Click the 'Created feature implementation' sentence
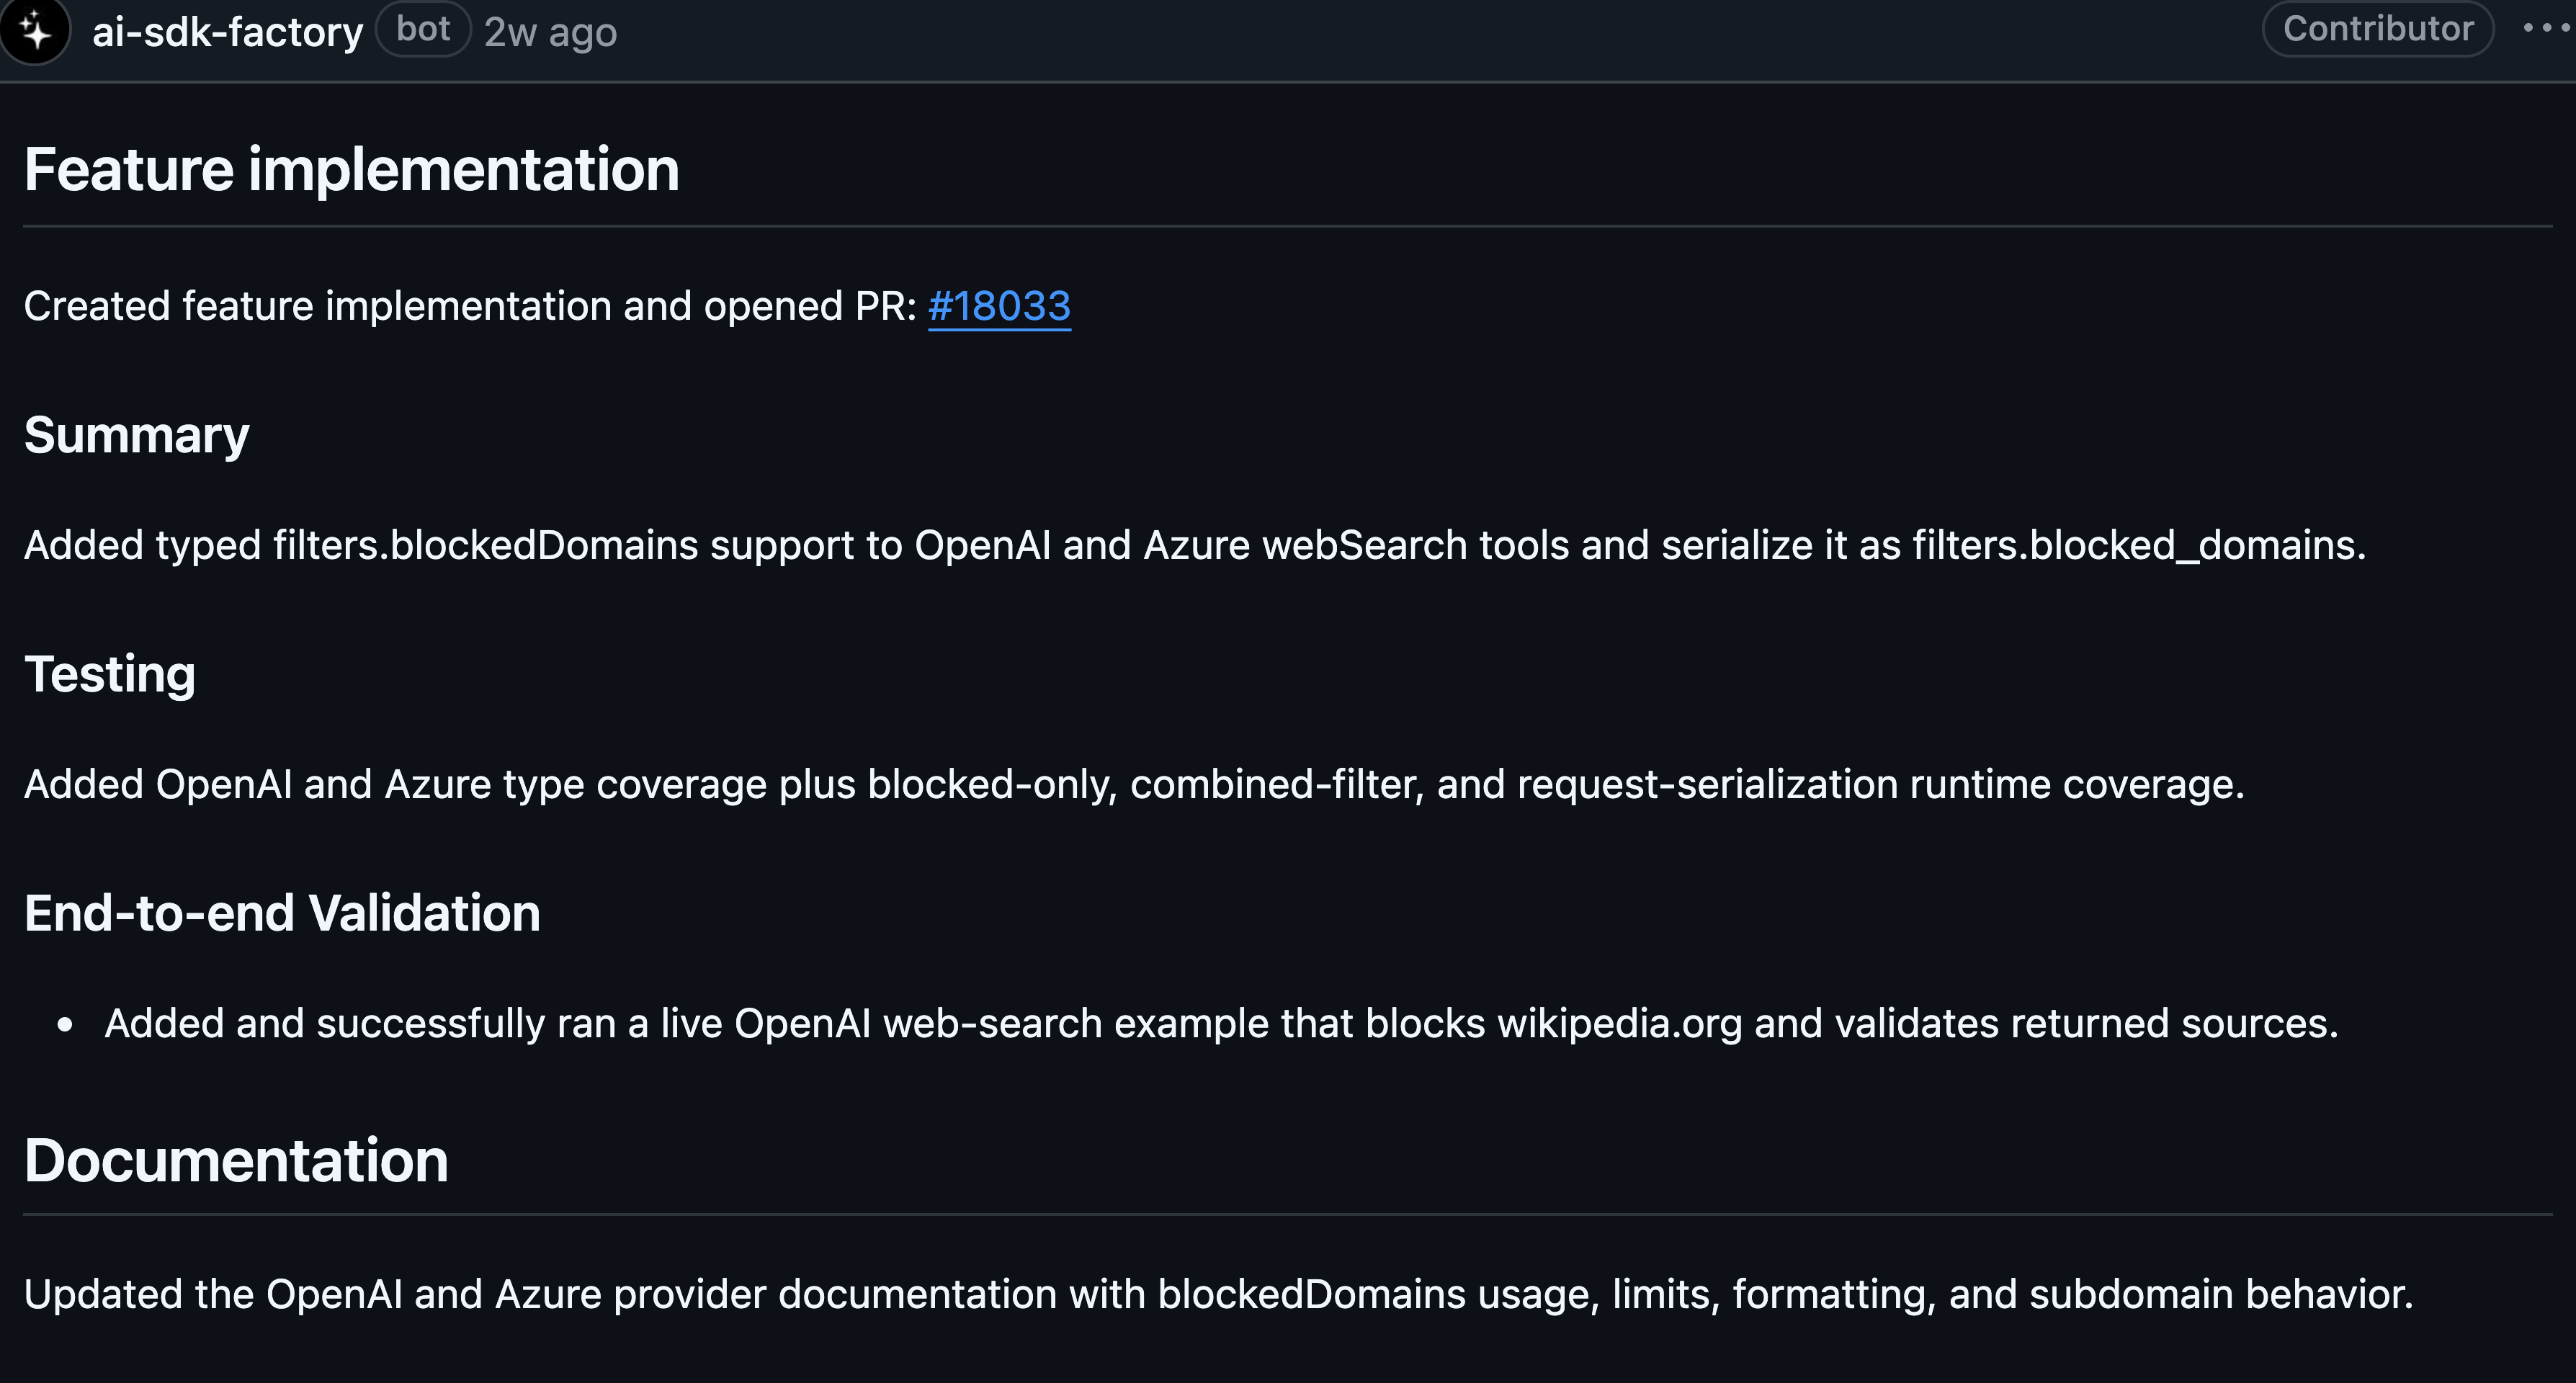 pos(547,306)
